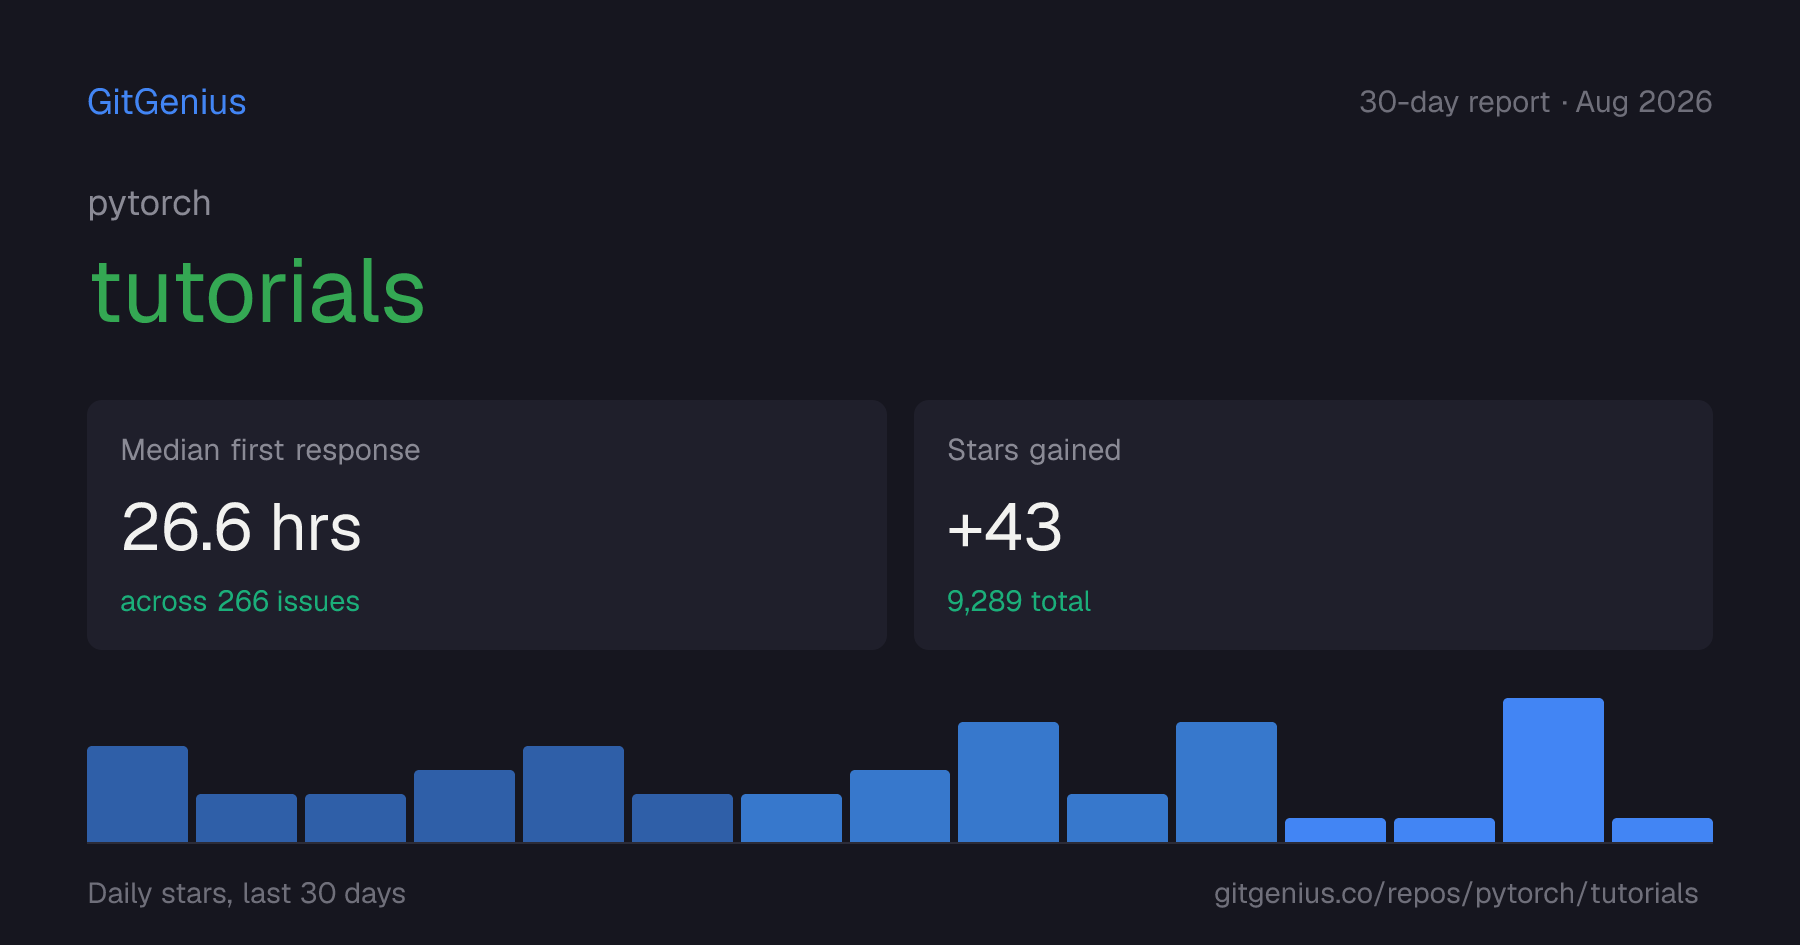Click the "Median first response" label

click(x=270, y=450)
